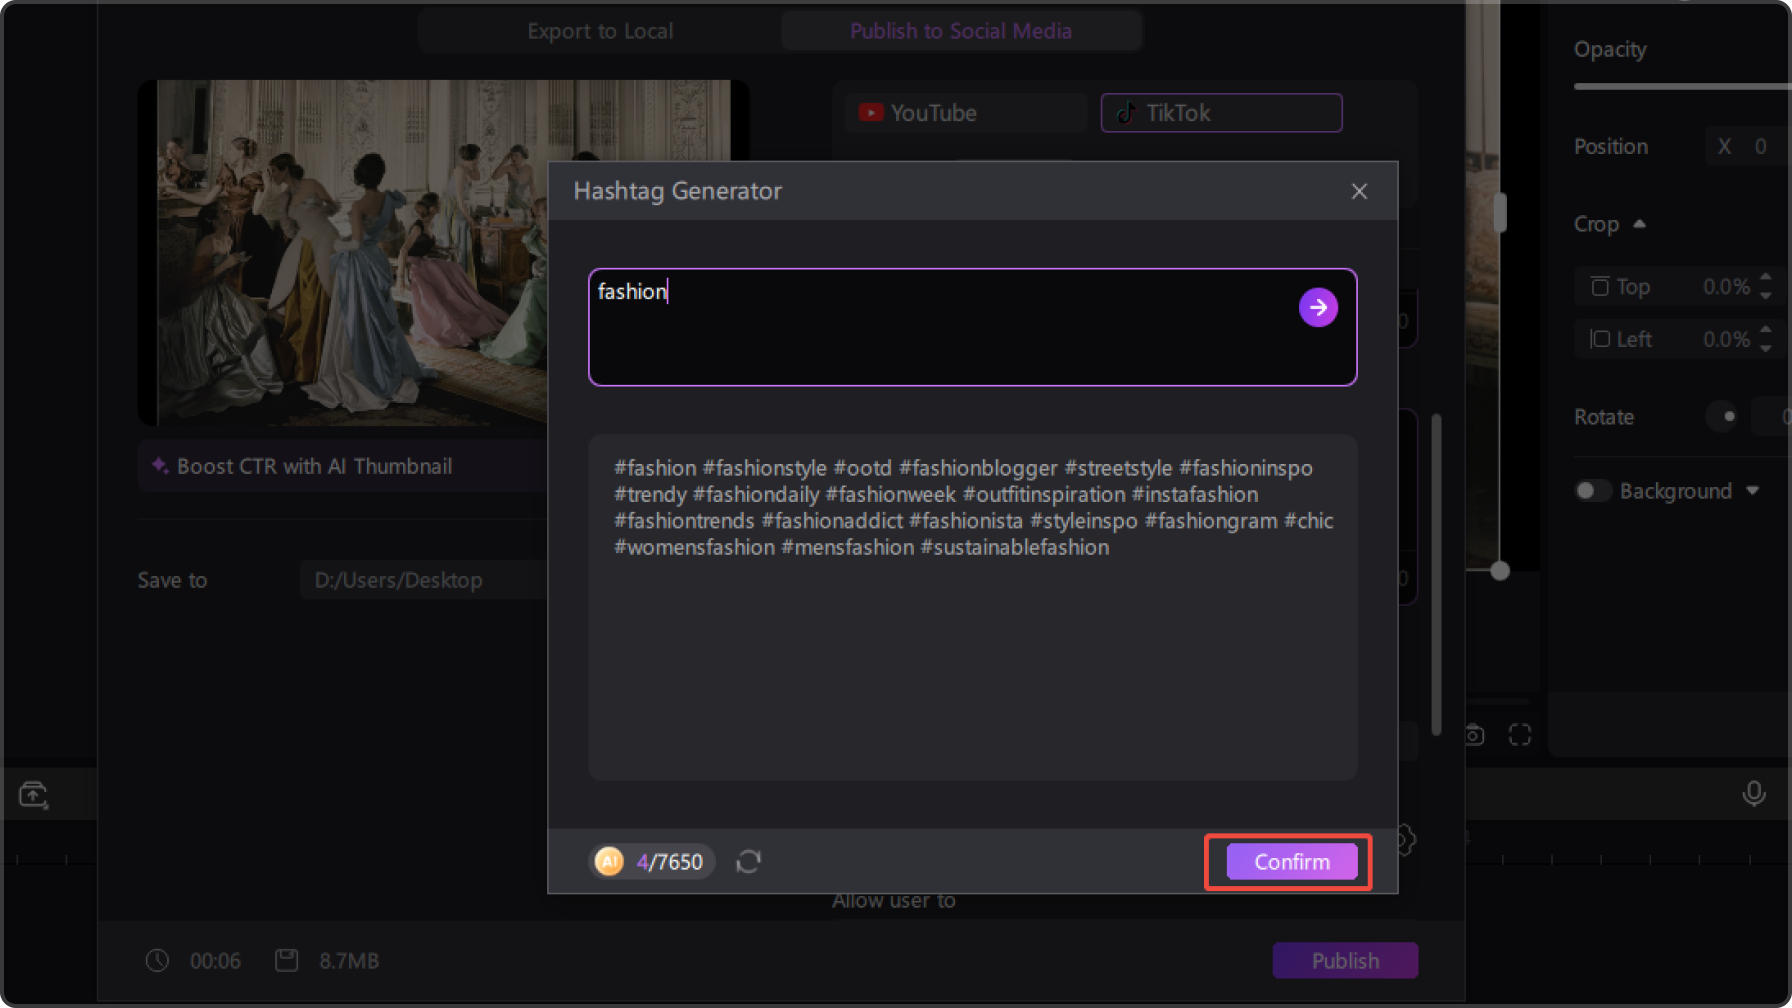Click the TikTok logo icon
This screenshot has height=1008, width=1792.
click(1126, 113)
